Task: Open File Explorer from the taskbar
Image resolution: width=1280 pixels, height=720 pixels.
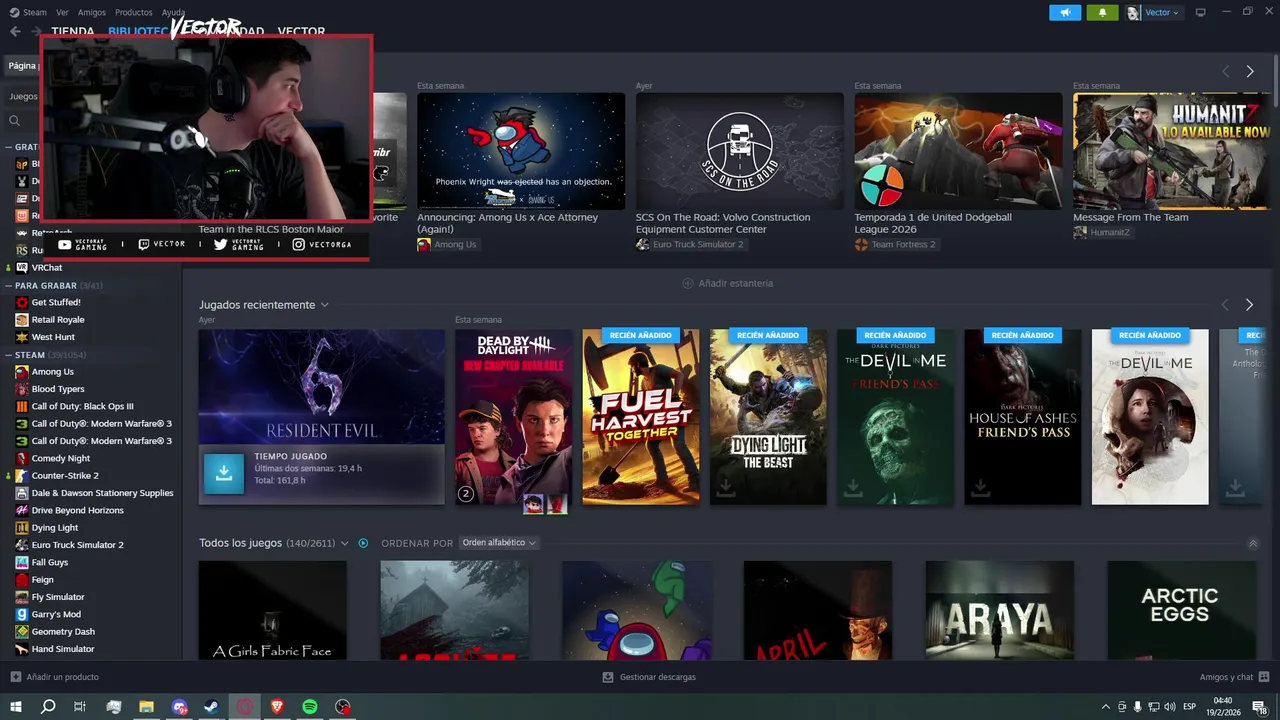Action: point(146,707)
